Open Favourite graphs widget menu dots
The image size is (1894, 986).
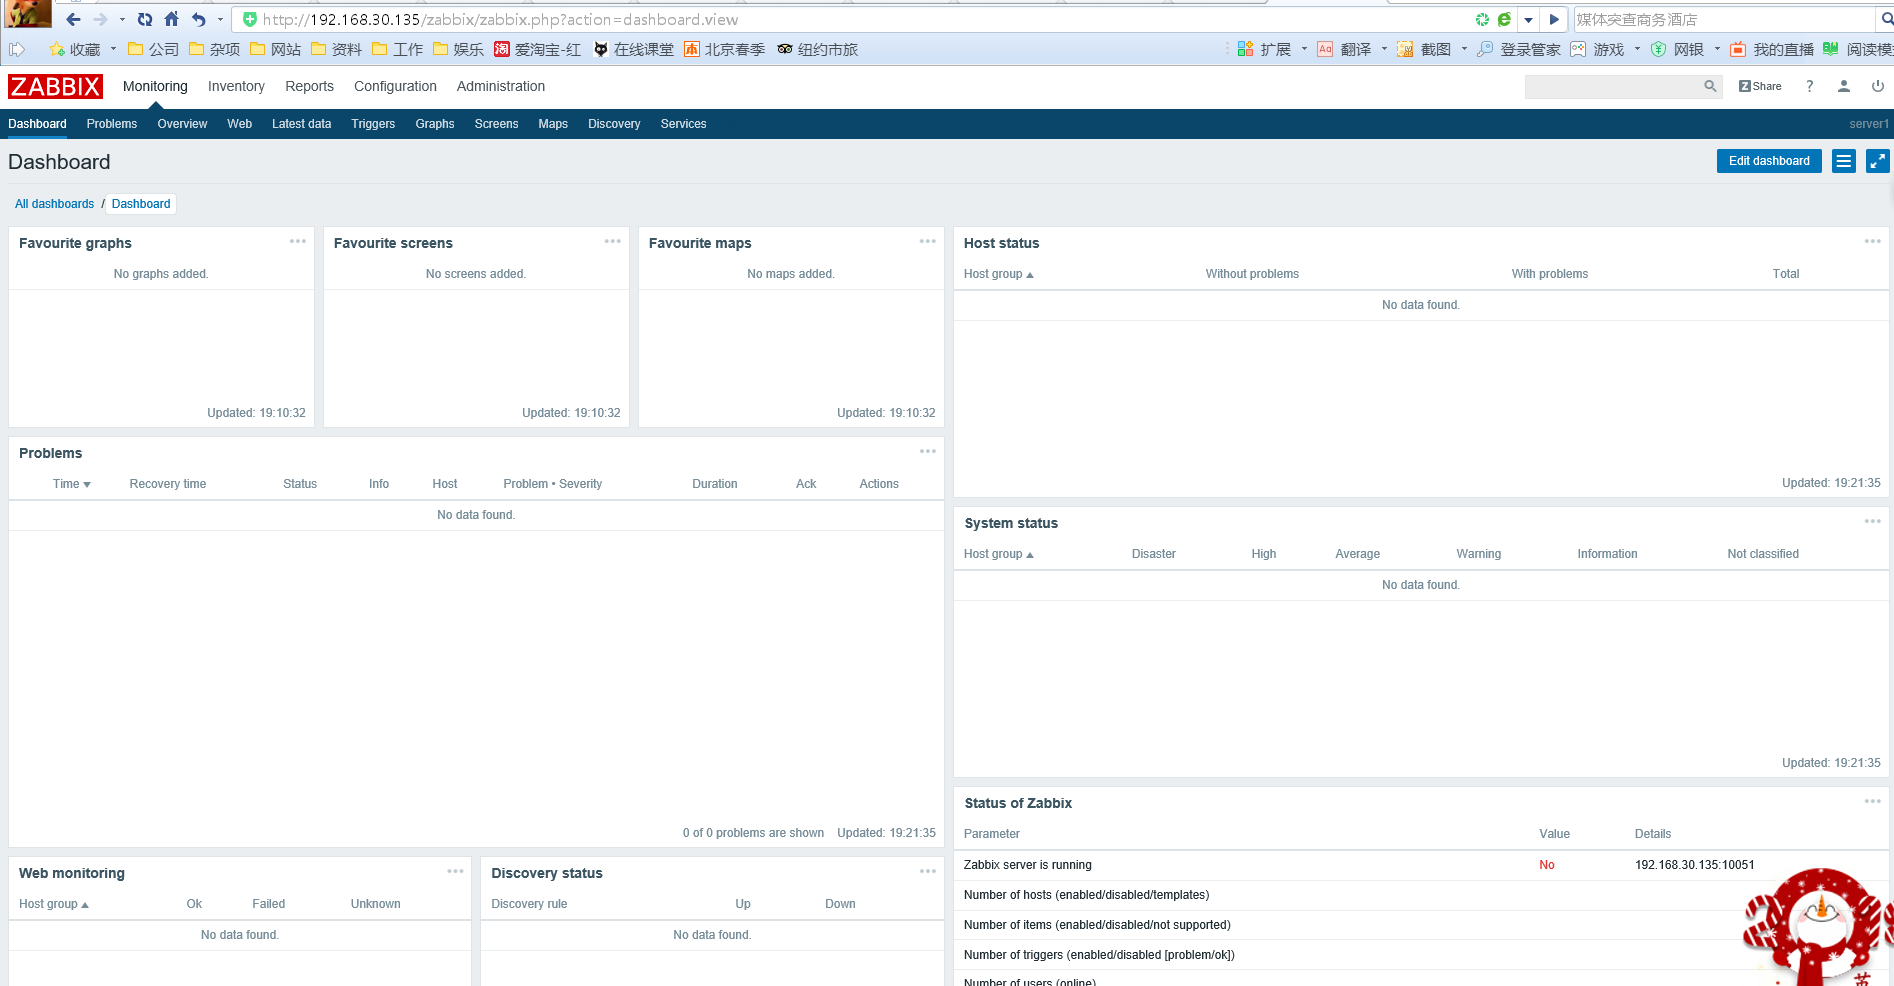pos(298,241)
